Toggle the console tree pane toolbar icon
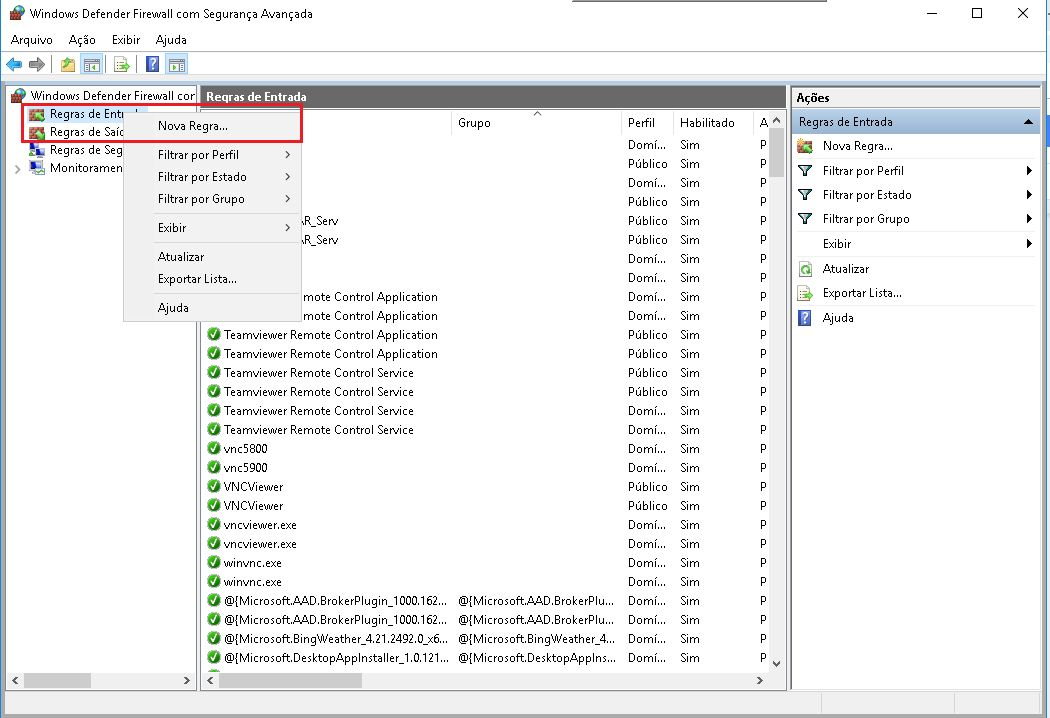 (x=92, y=64)
